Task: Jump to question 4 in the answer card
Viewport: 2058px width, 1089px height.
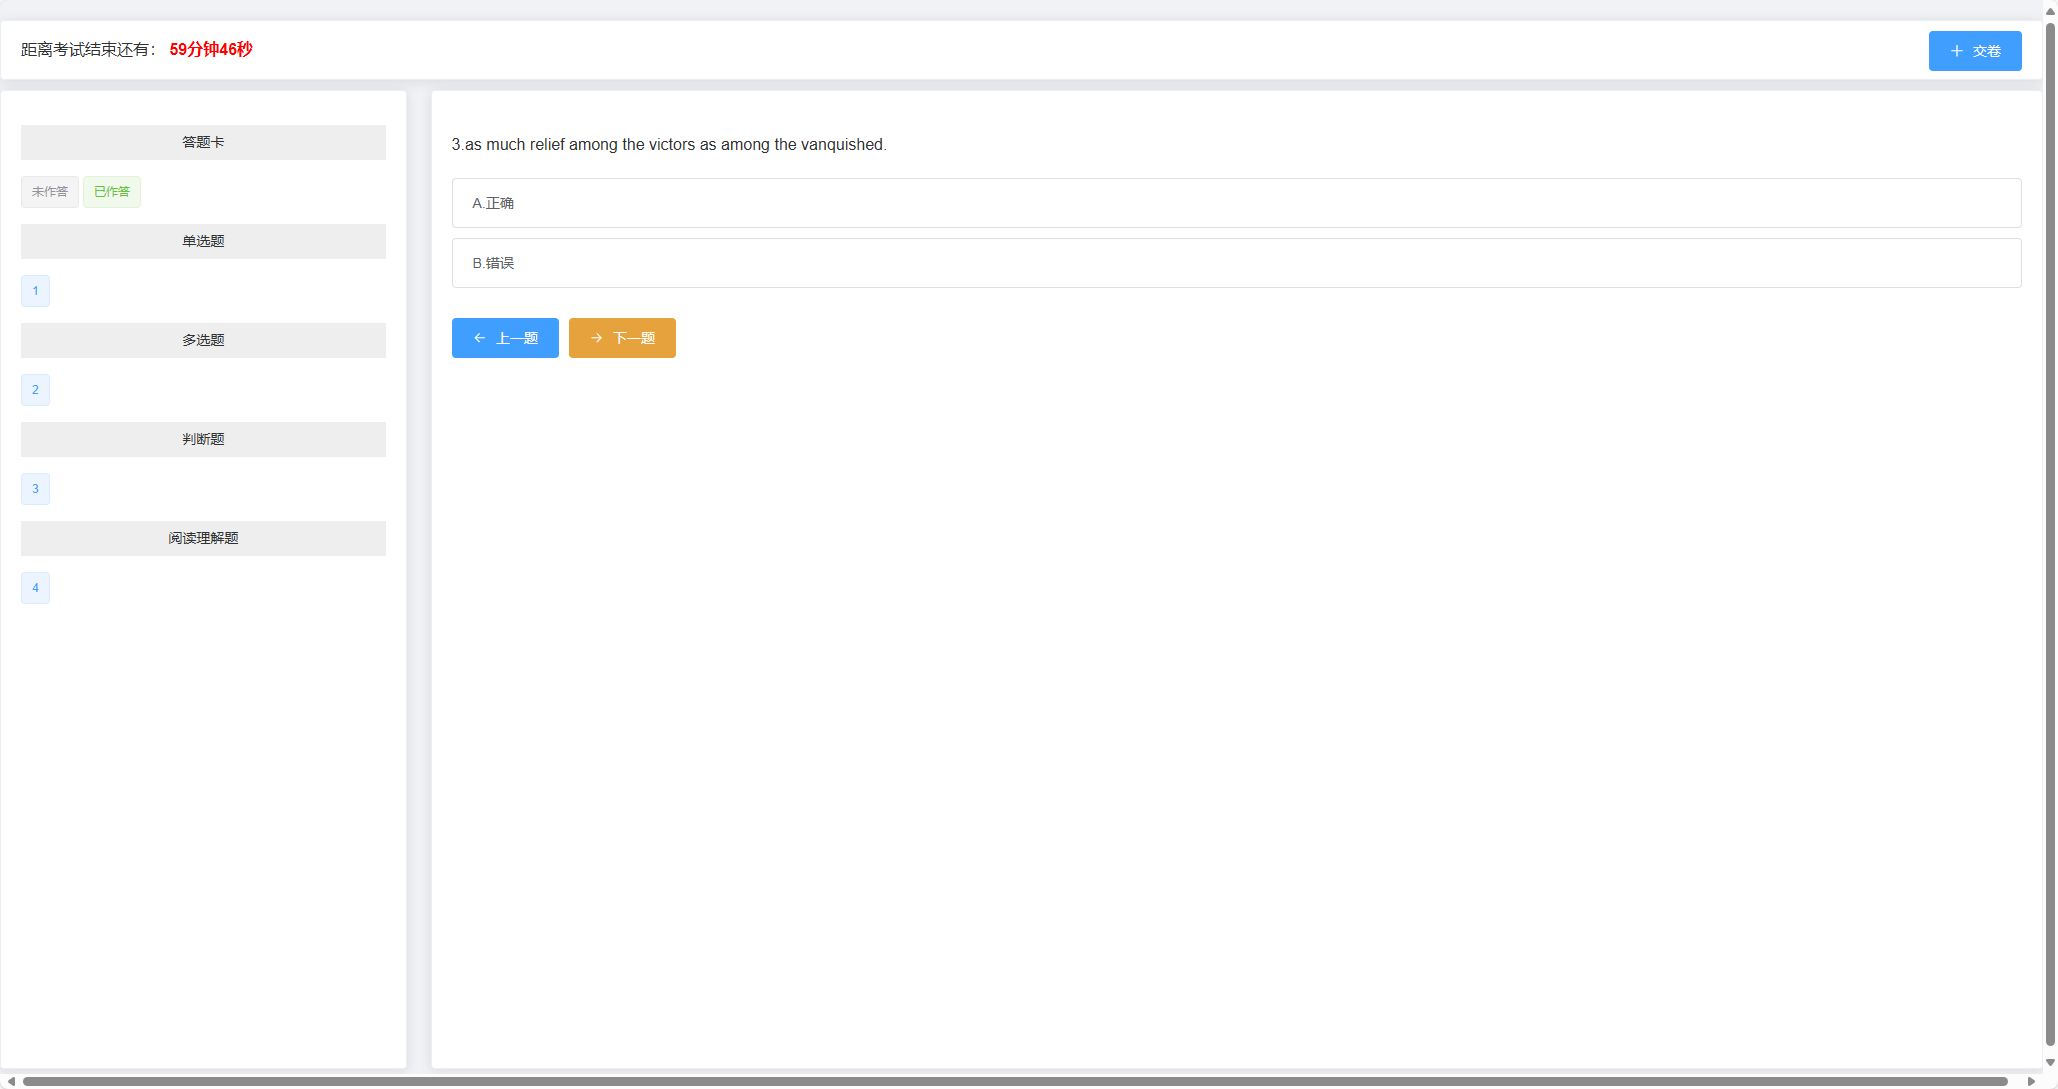Action: 35,588
